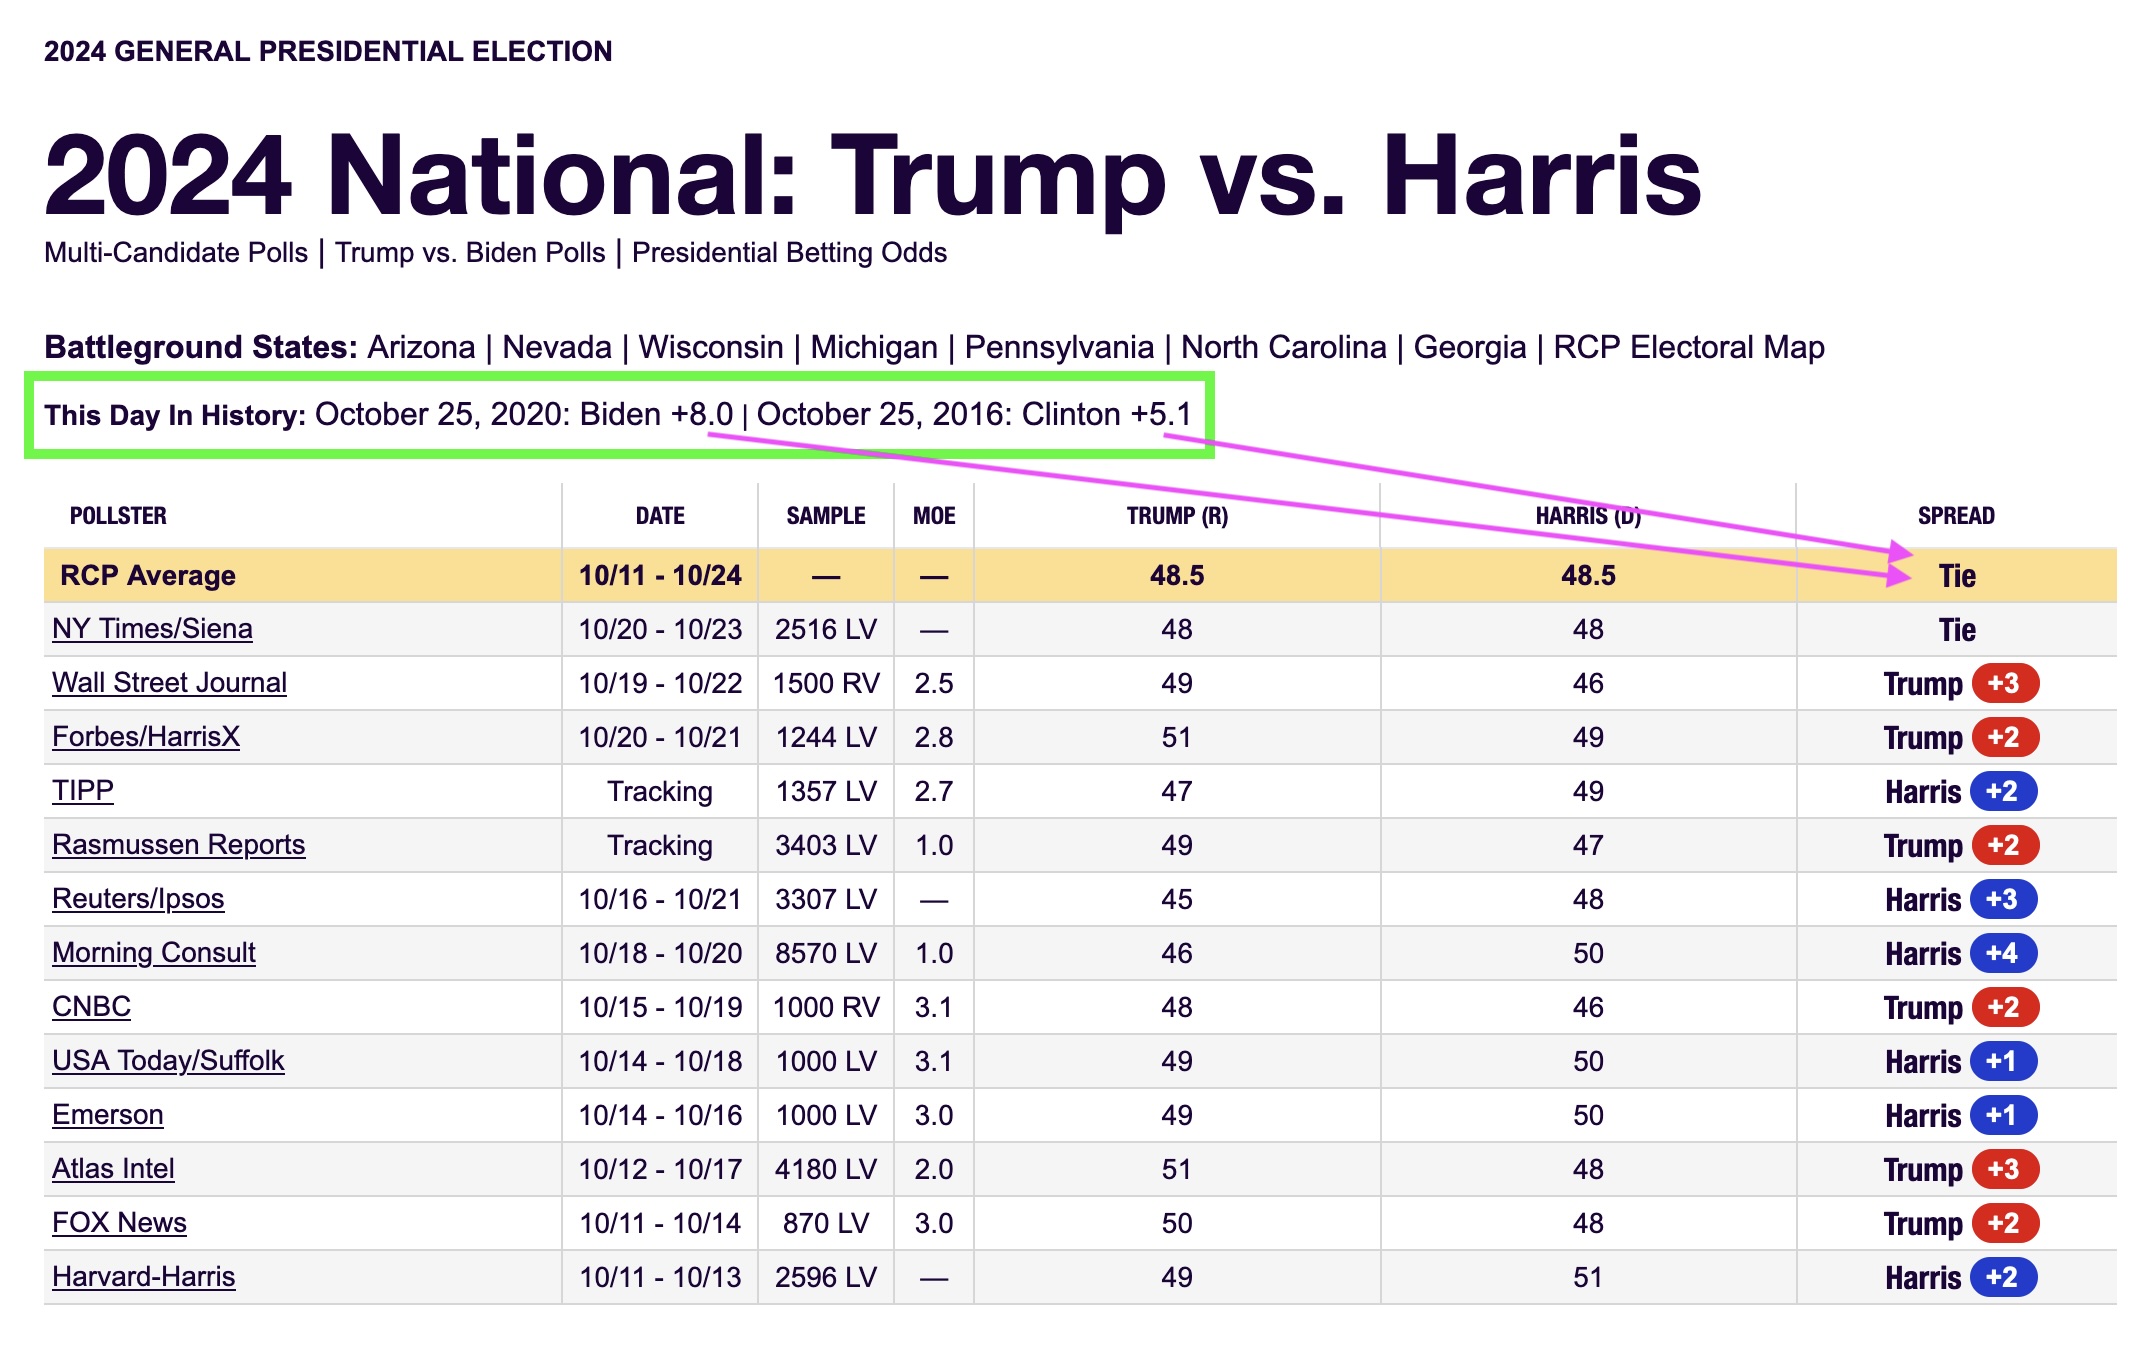The image size is (2154, 1360).
Task: Open the CNBC poll link
Action: (x=91, y=1007)
